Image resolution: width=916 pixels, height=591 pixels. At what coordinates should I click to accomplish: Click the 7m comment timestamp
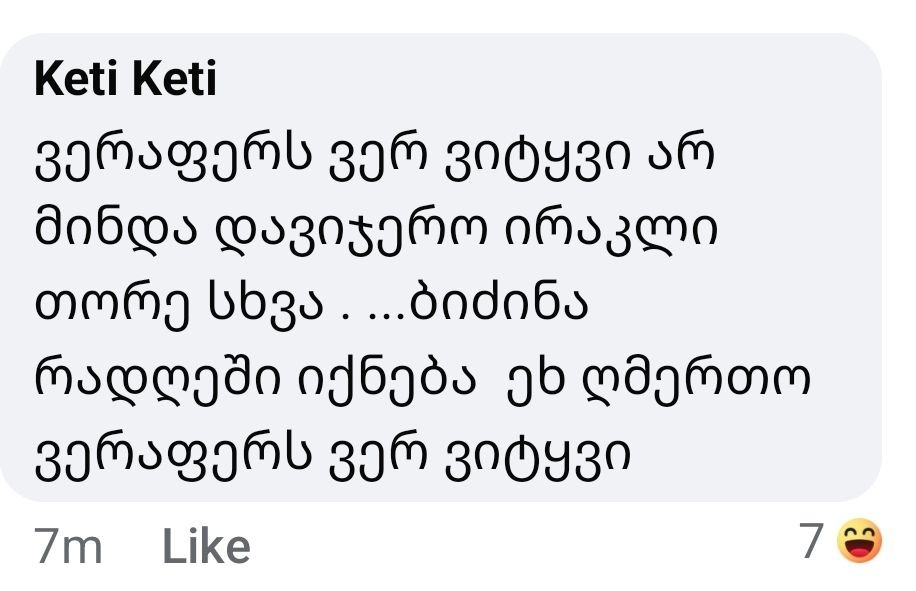coord(68,546)
